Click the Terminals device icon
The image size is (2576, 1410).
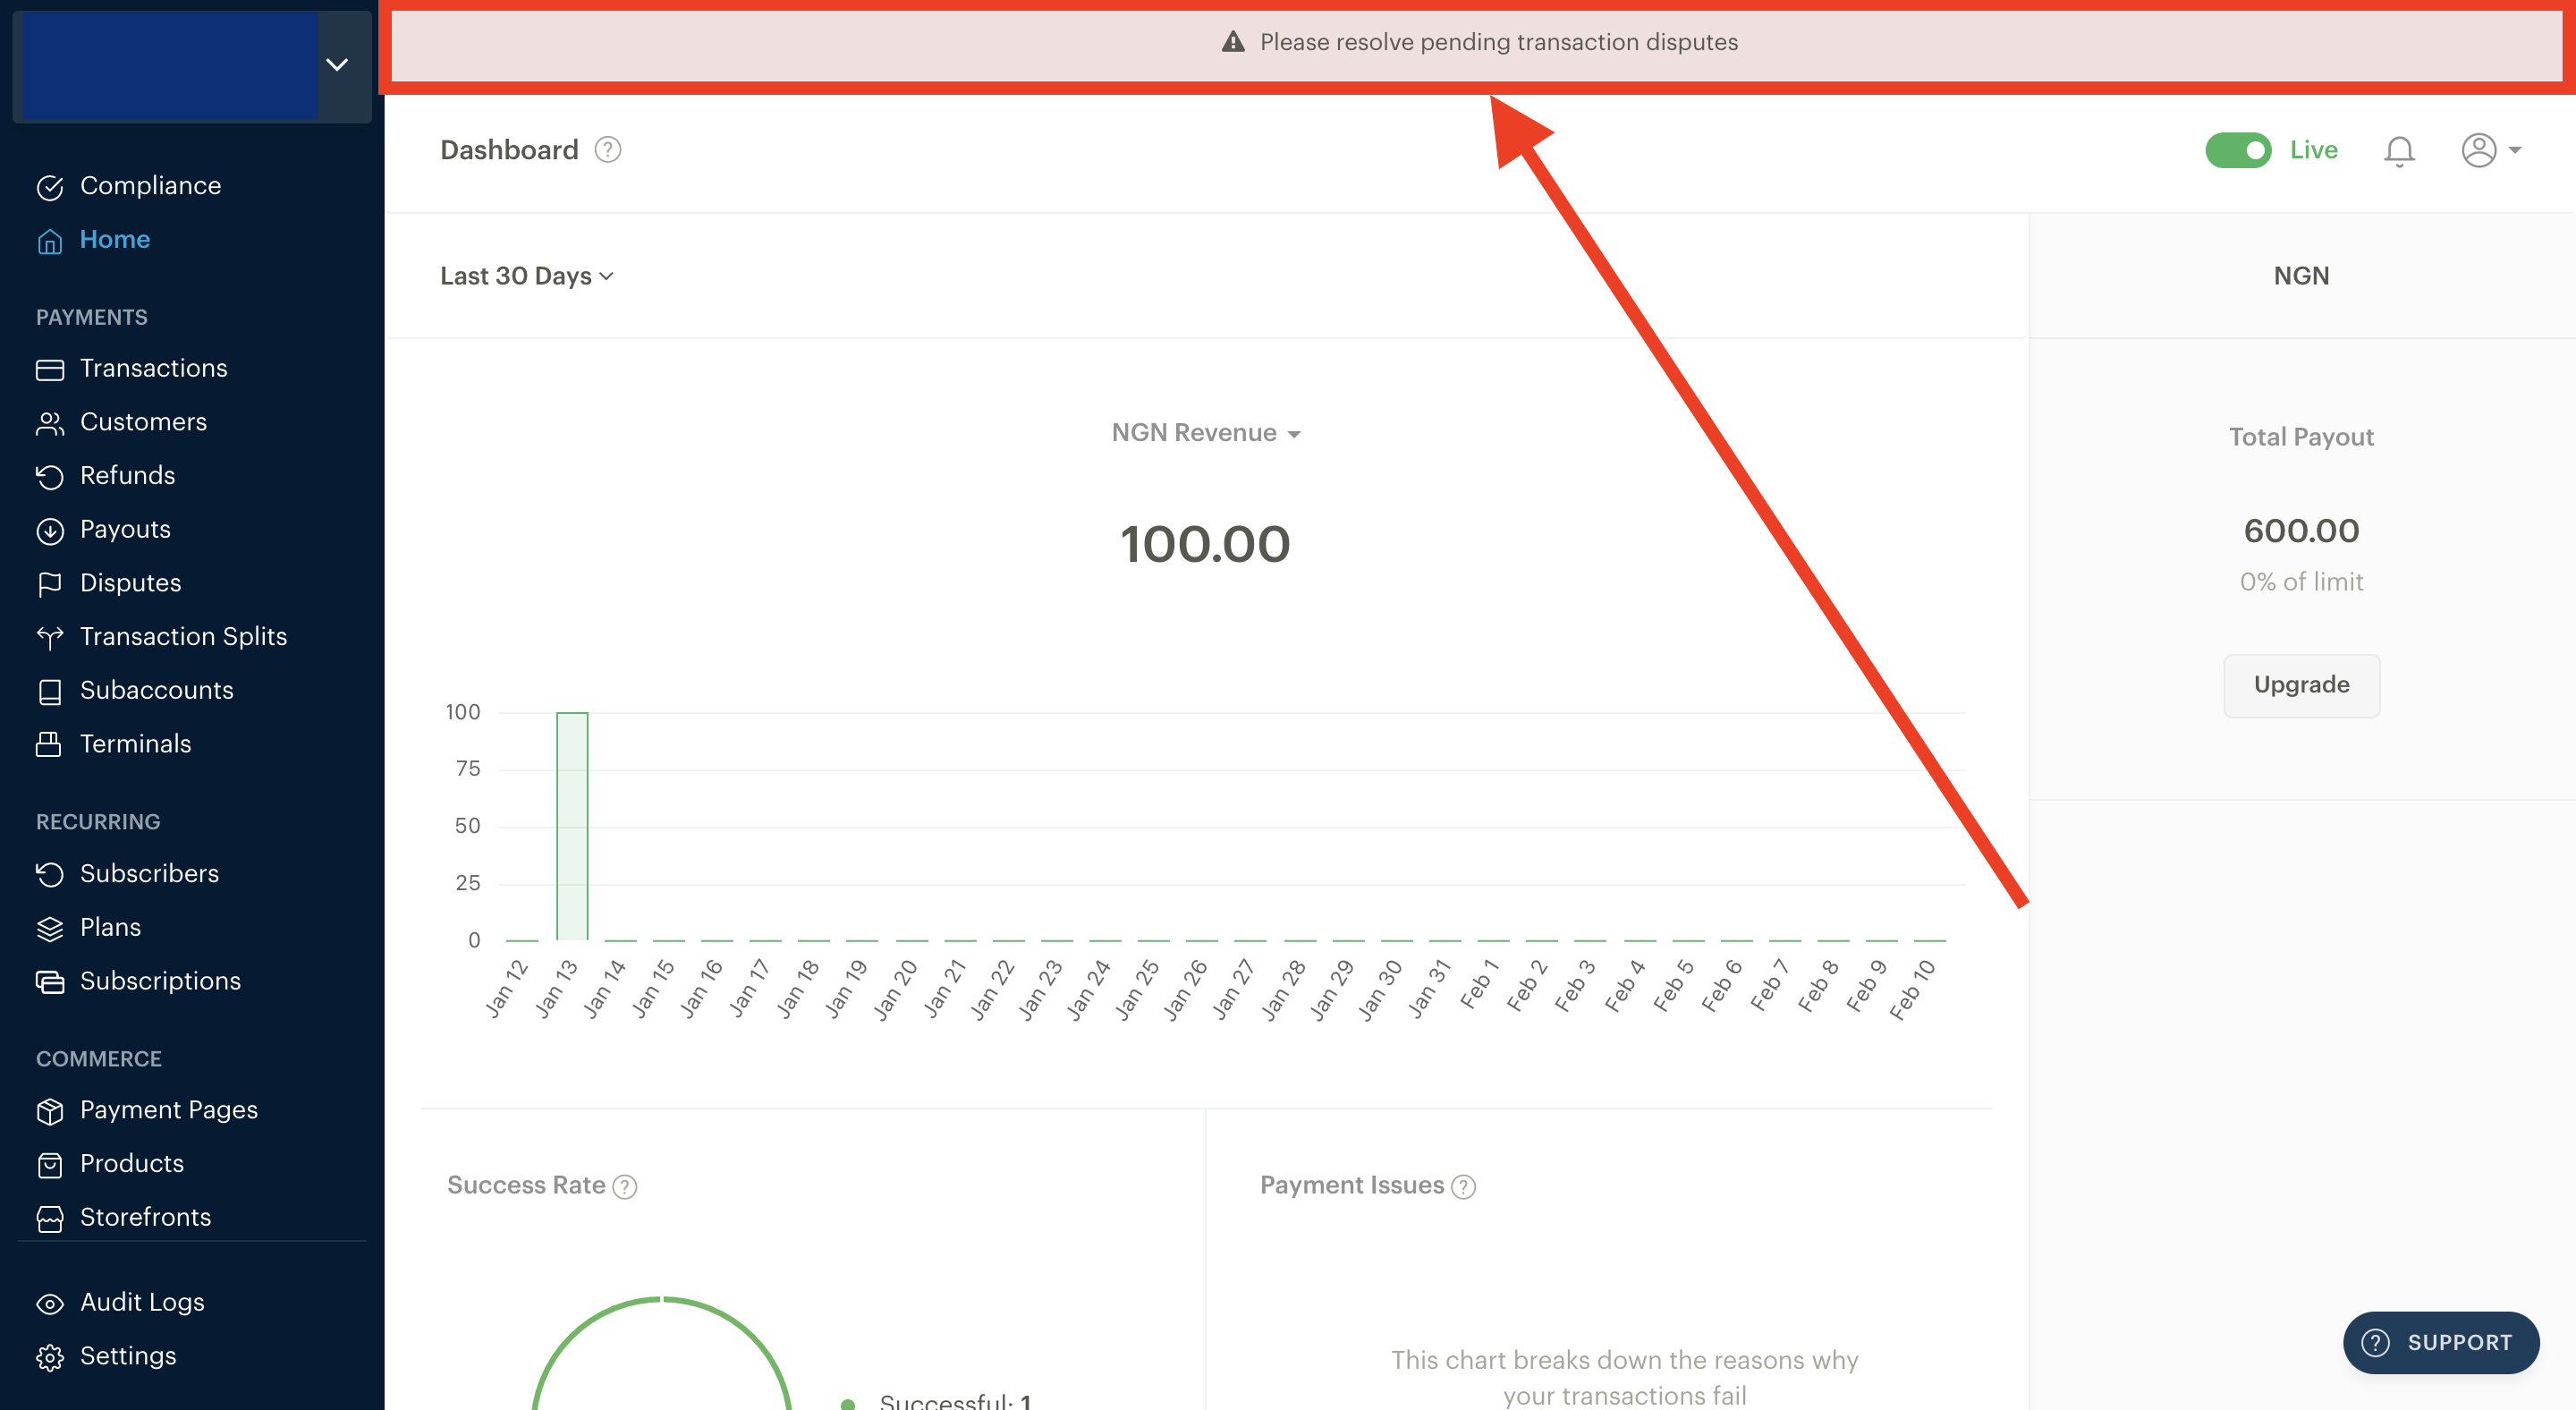point(50,745)
